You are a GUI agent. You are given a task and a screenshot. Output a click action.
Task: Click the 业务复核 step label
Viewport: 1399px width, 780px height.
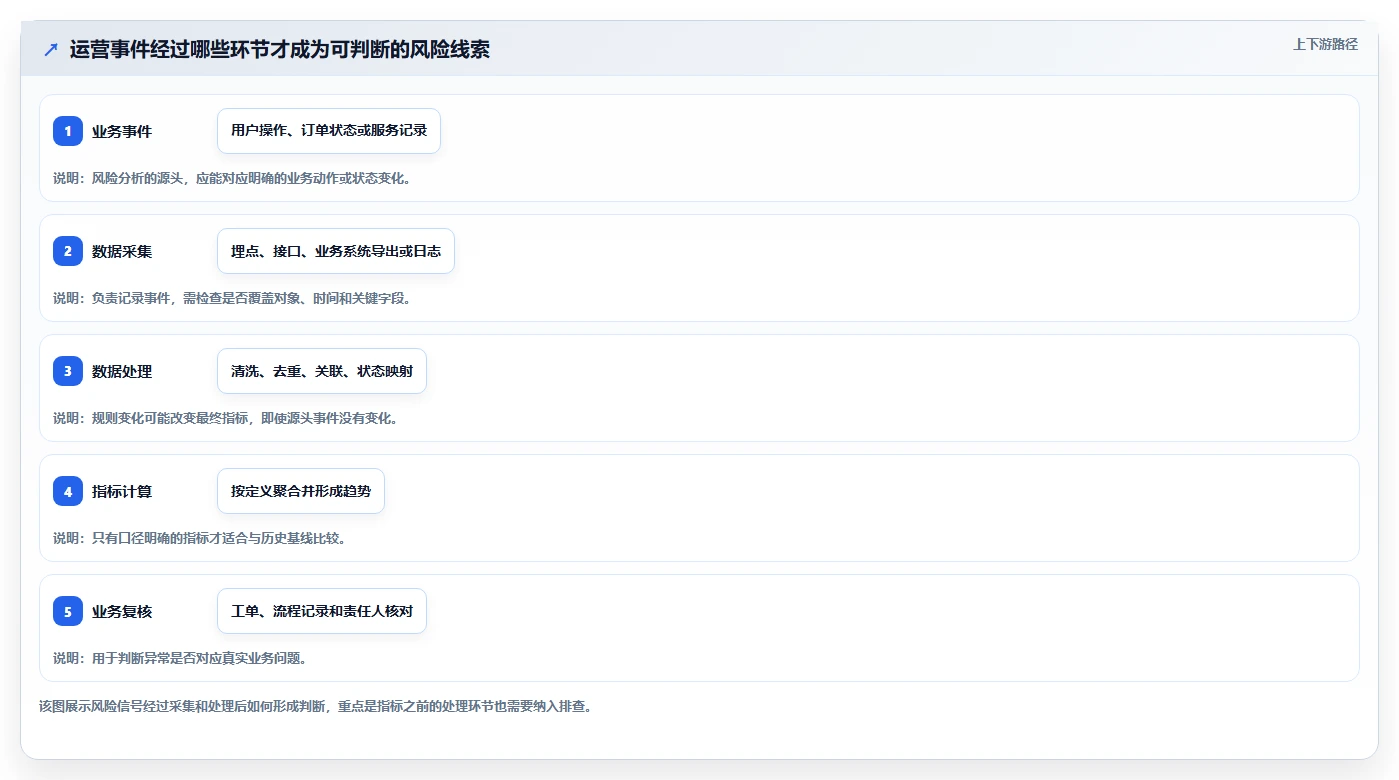(x=122, y=611)
